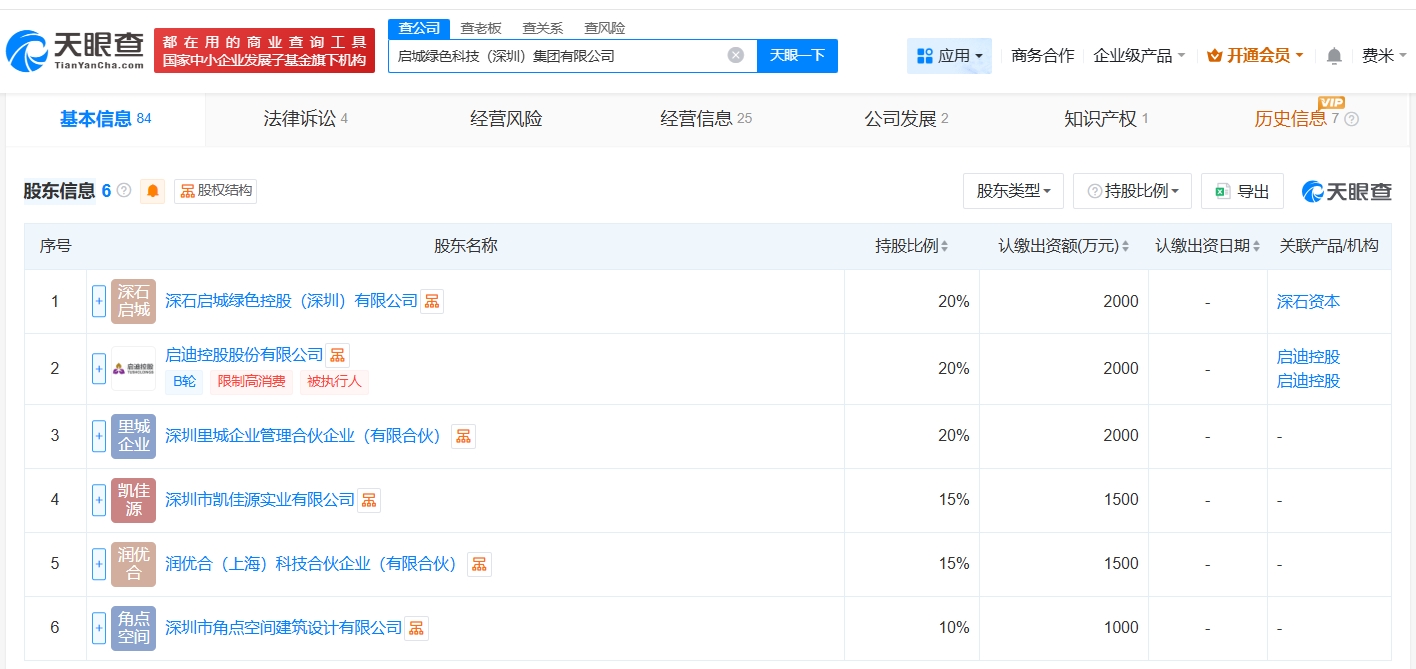The height and width of the screenshot is (669, 1416).
Task: Open 深圳市角点空间建筑设计有限公司 link
Action: click(284, 628)
